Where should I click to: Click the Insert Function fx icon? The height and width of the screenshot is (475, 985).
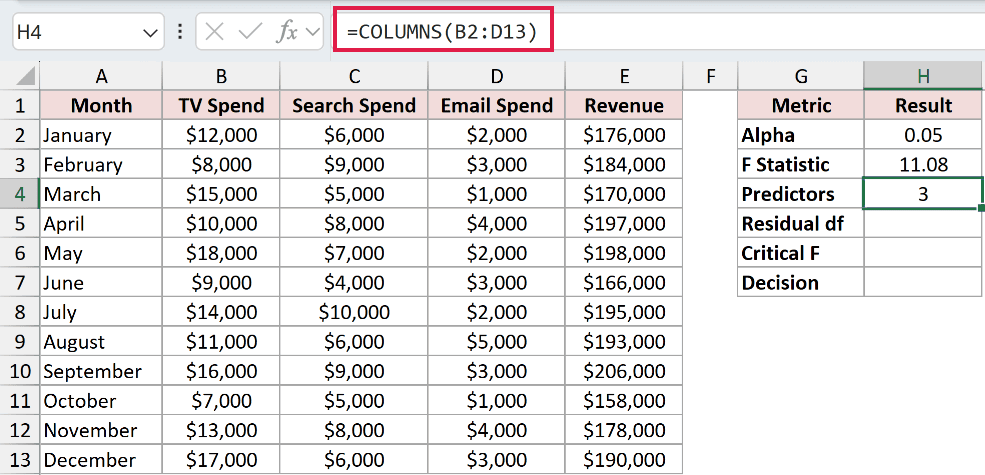coord(288,33)
